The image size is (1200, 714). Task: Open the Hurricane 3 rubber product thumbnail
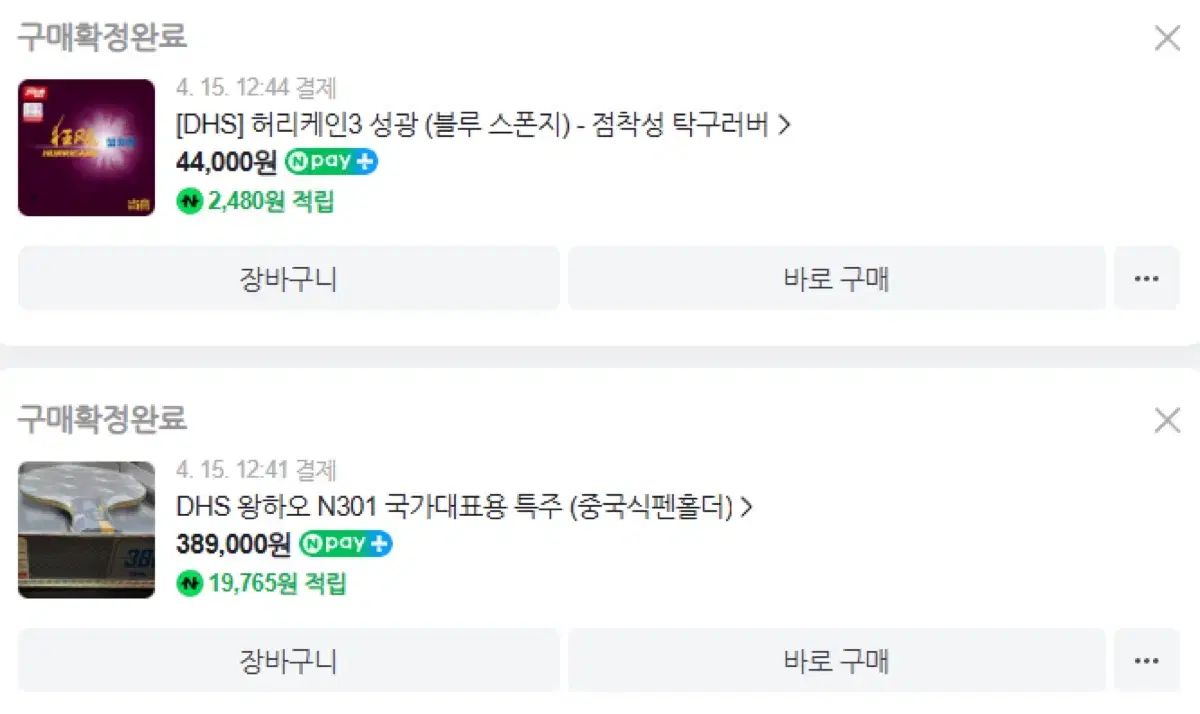pos(86,147)
